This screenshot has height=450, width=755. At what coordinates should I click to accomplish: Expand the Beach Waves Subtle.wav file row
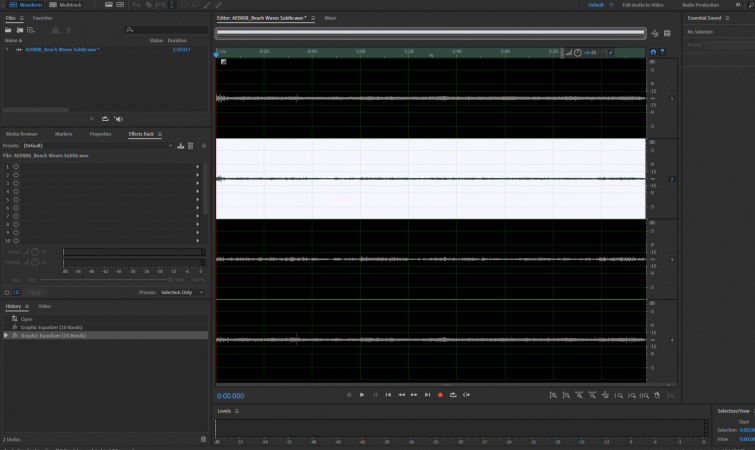pyautogui.click(x=7, y=50)
